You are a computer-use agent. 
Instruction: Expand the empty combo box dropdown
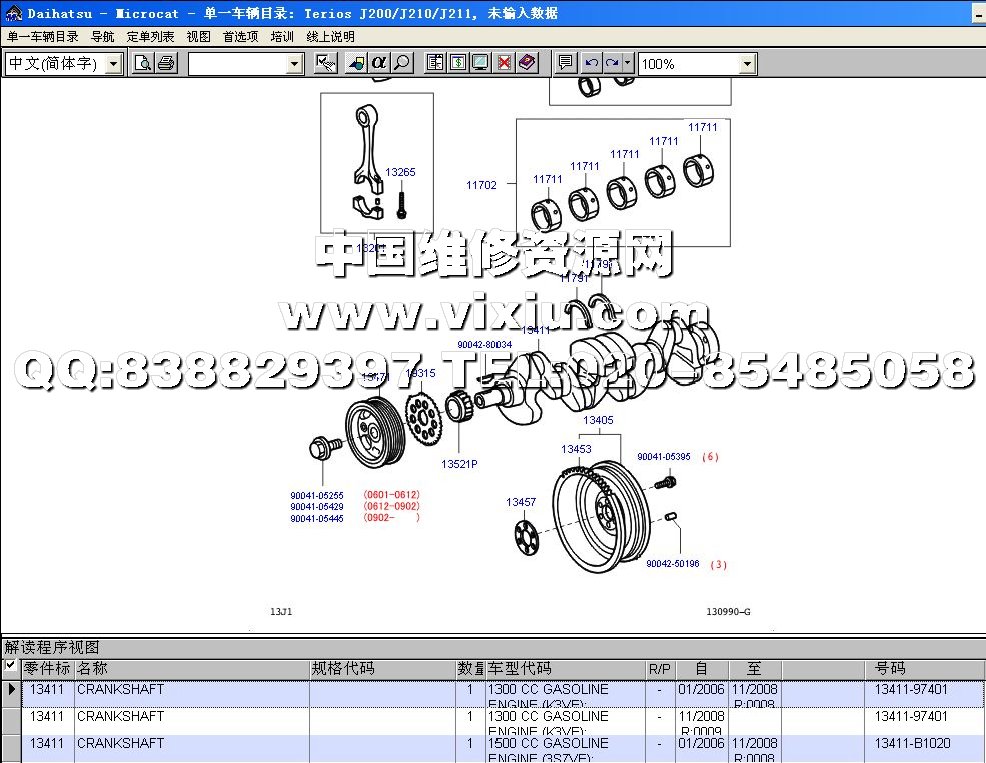[x=294, y=64]
